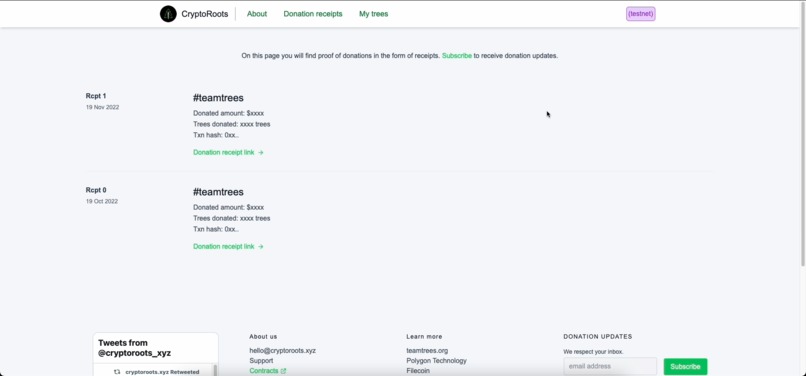Click the #teamtrees heading of Rcpt 0
The height and width of the screenshot is (376, 806).
click(218, 192)
